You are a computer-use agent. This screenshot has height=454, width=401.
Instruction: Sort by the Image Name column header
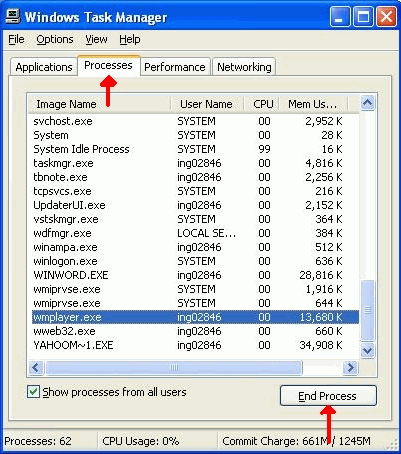coord(99,104)
